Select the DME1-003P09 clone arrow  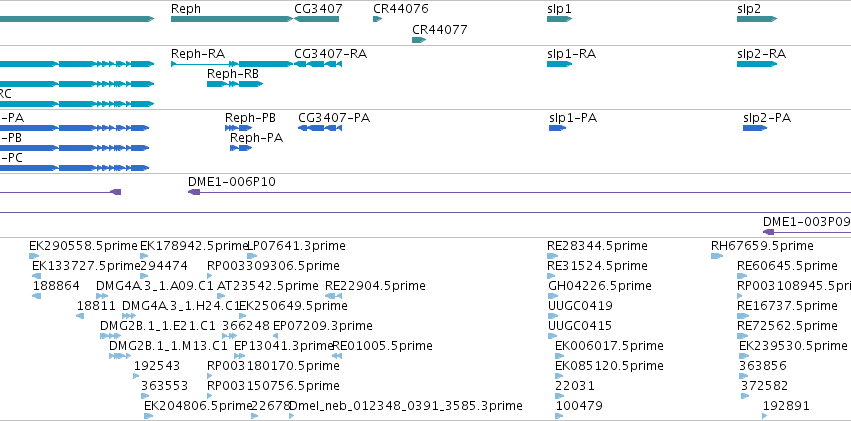[x=769, y=232]
